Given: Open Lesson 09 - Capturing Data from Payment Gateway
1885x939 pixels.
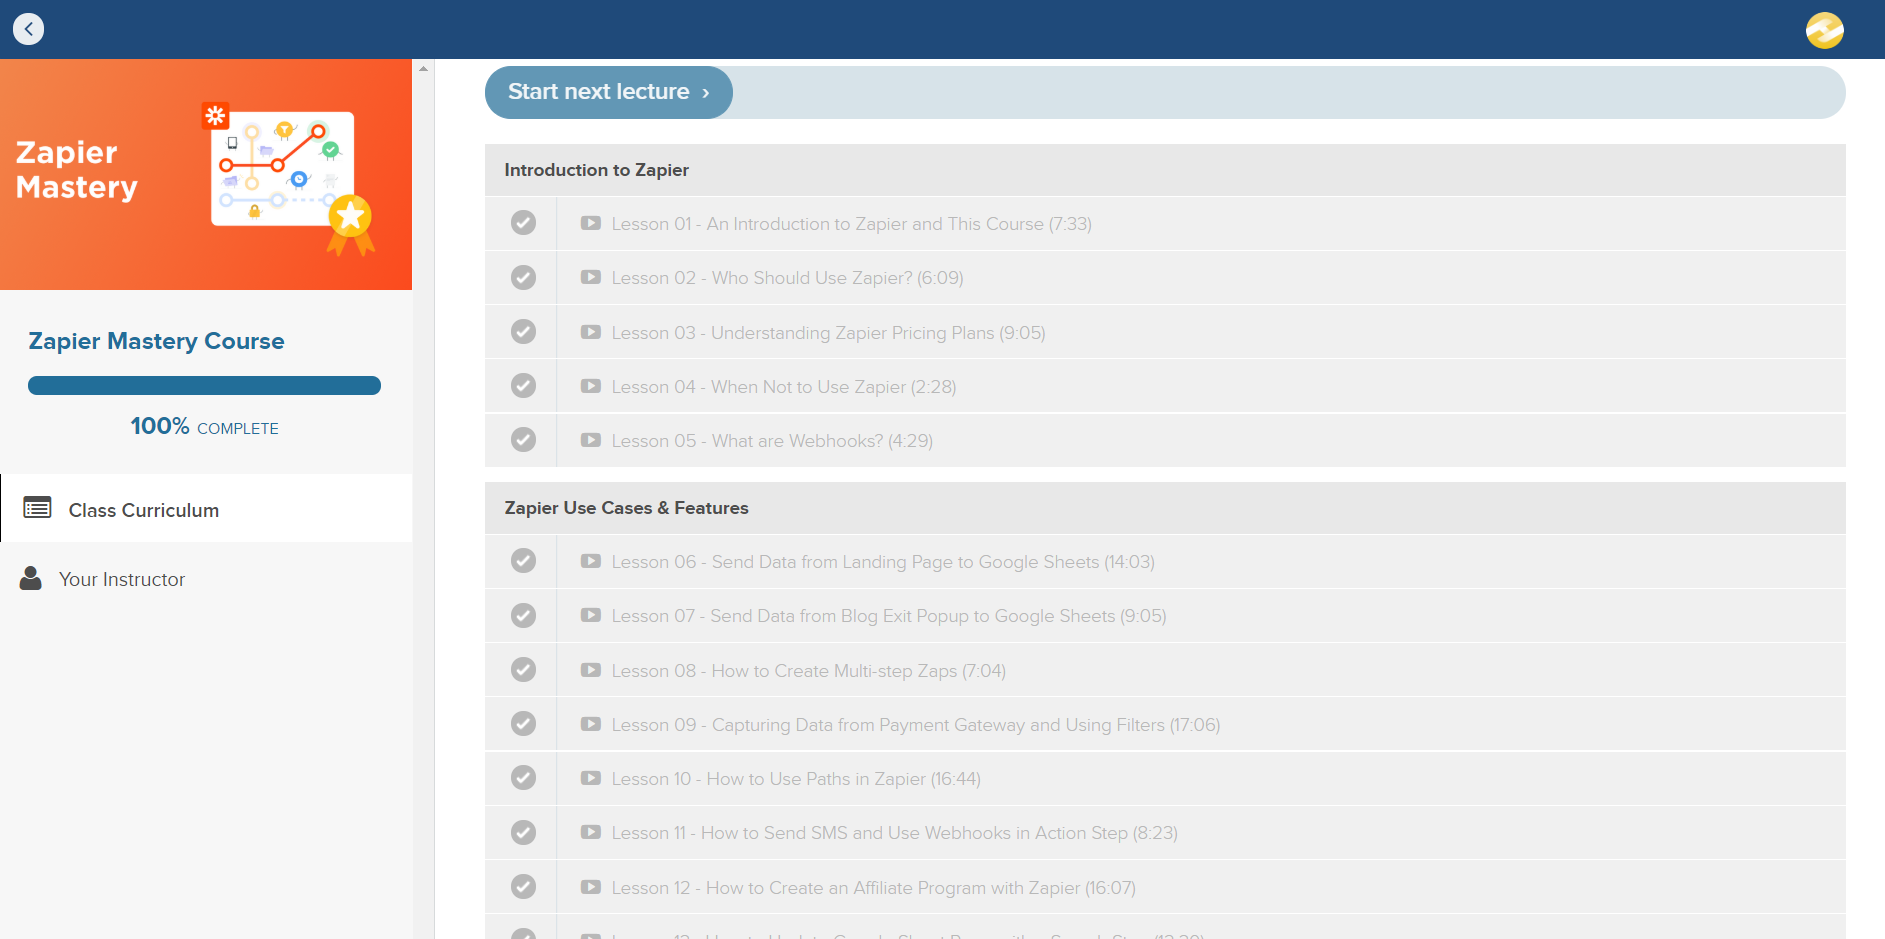Looking at the screenshot, I should [x=916, y=725].
